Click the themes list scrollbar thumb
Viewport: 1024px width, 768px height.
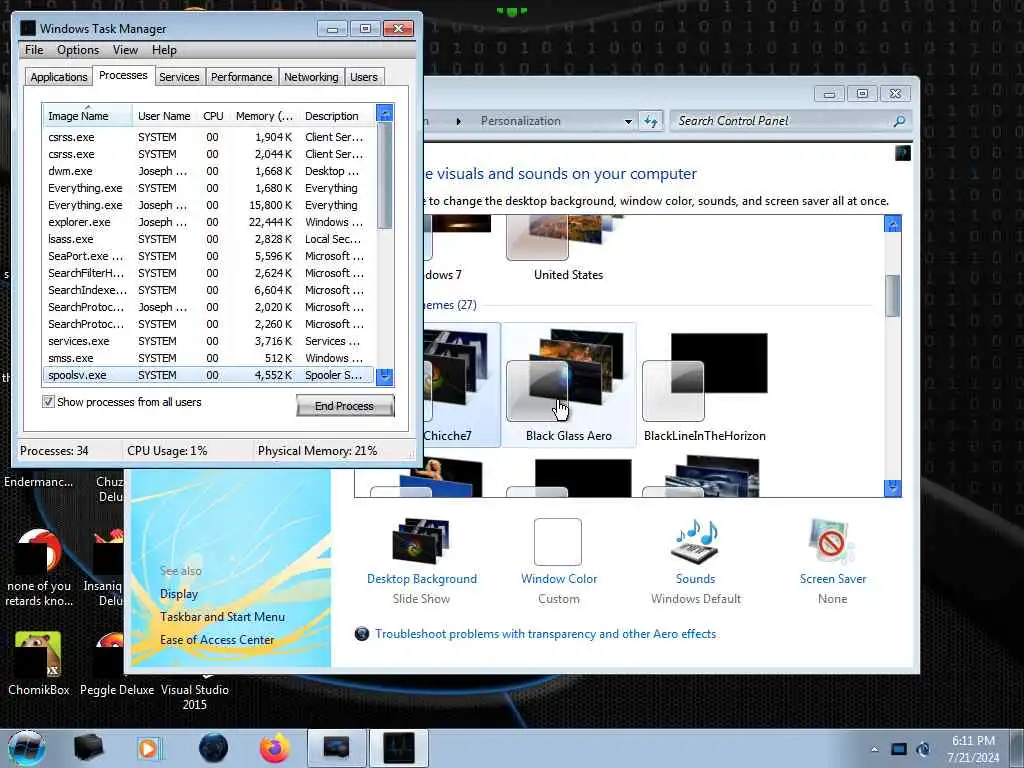click(892, 296)
